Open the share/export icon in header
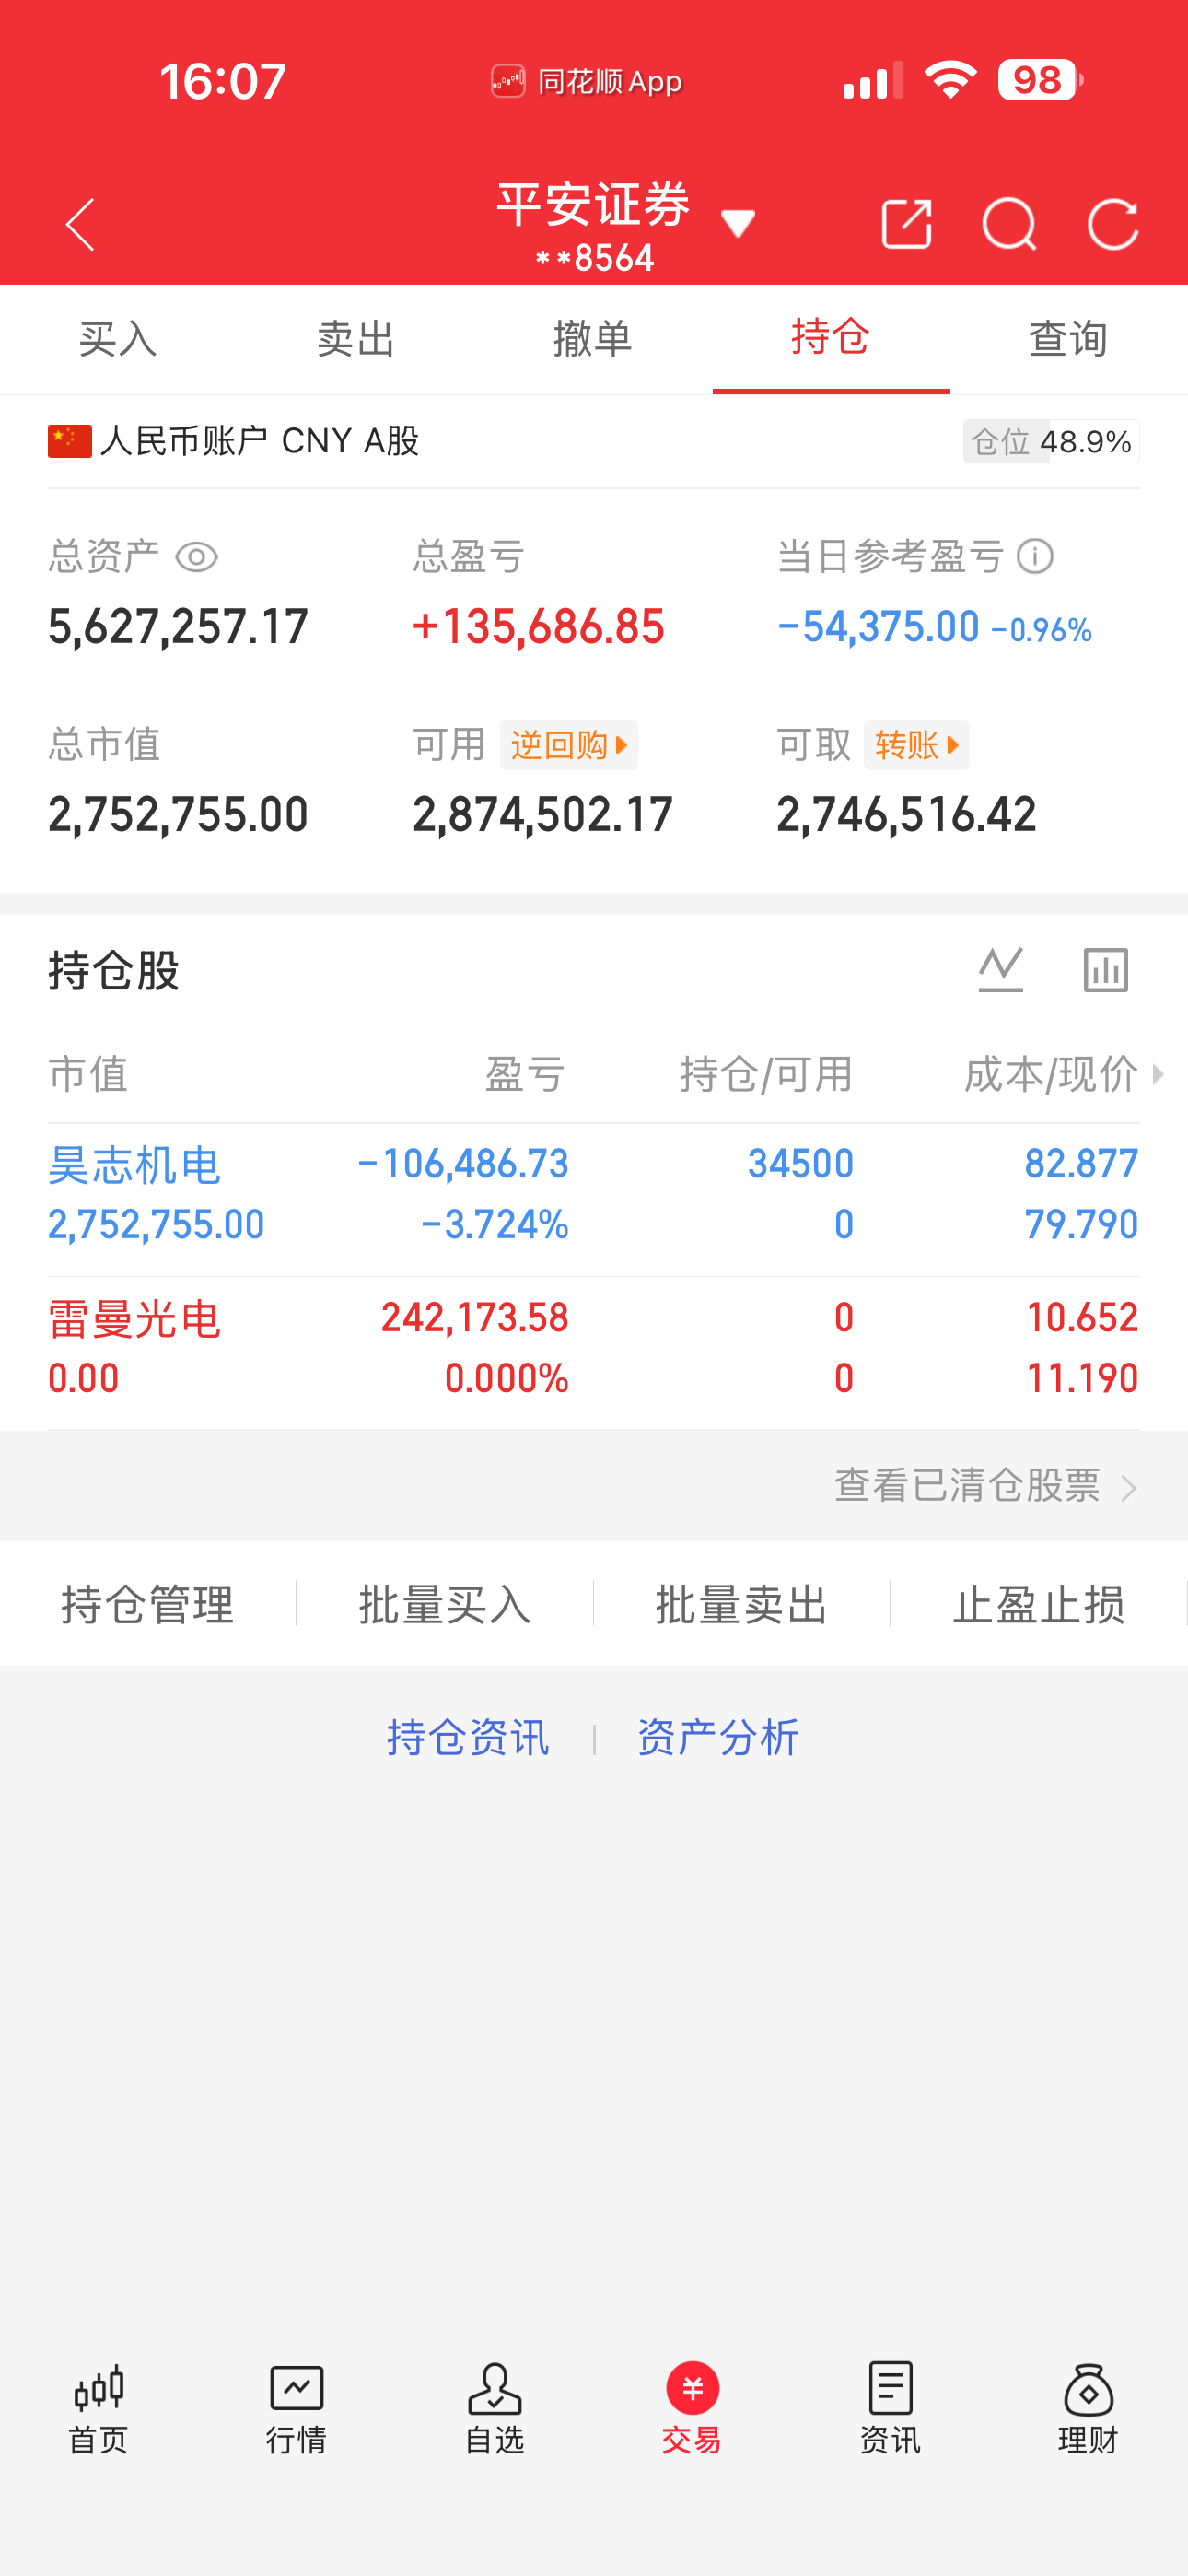The width and height of the screenshot is (1188, 2576). tap(906, 224)
